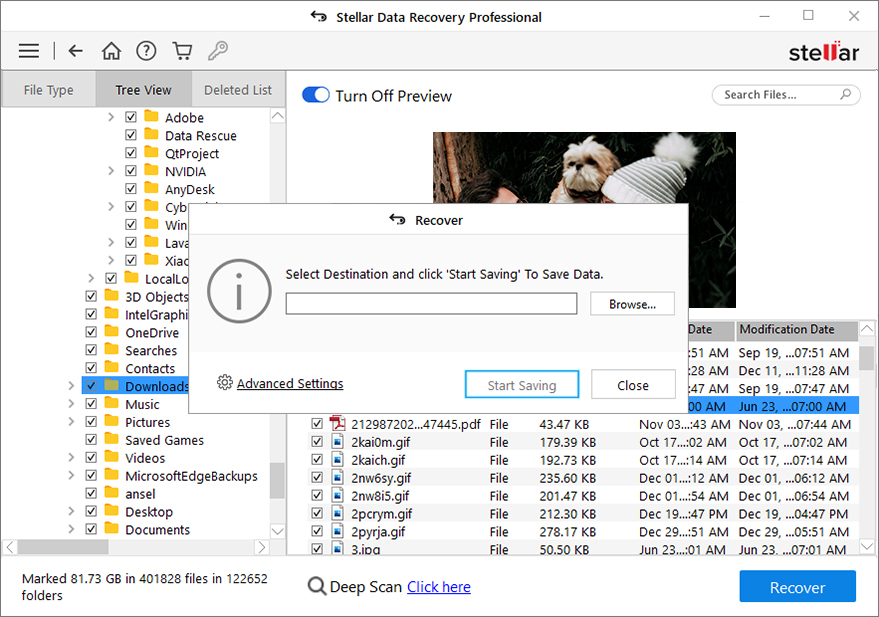Screen dimensions: 879x617
Task: Click the Start Saving button
Action: (522, 385)
